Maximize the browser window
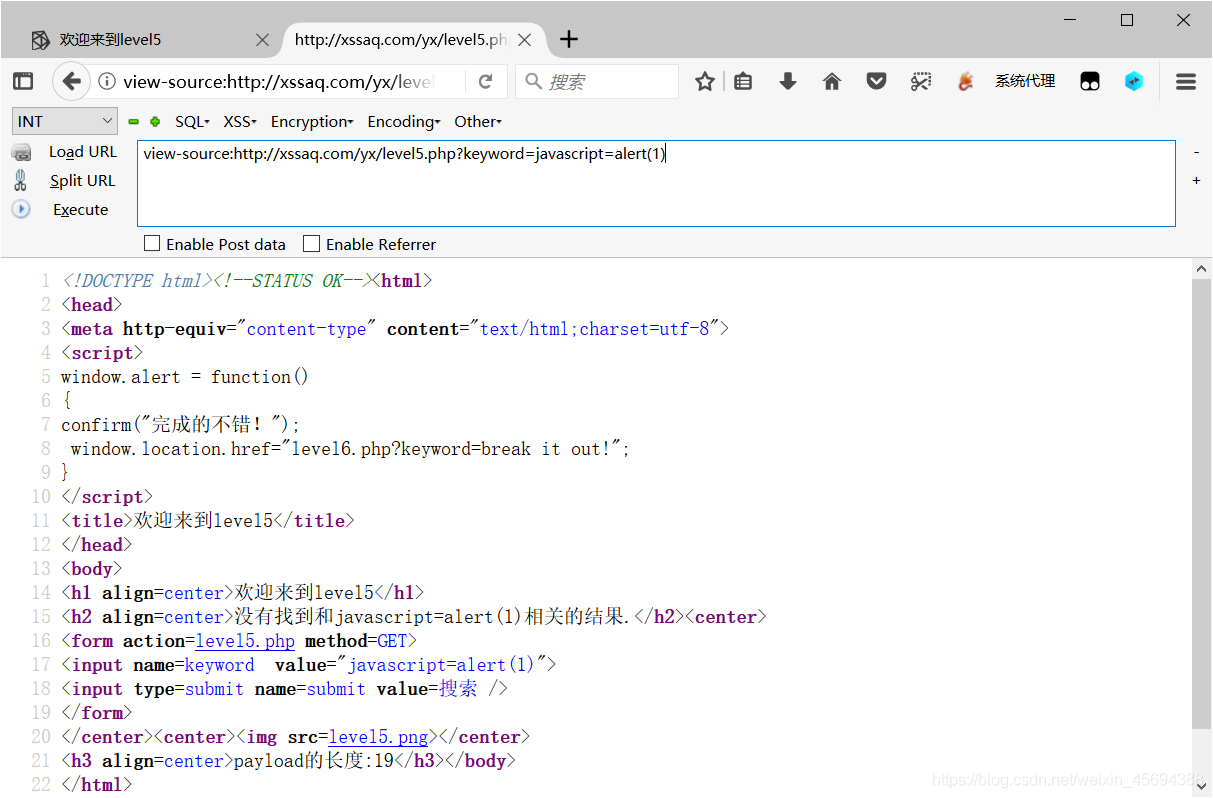 (1127, 19)
